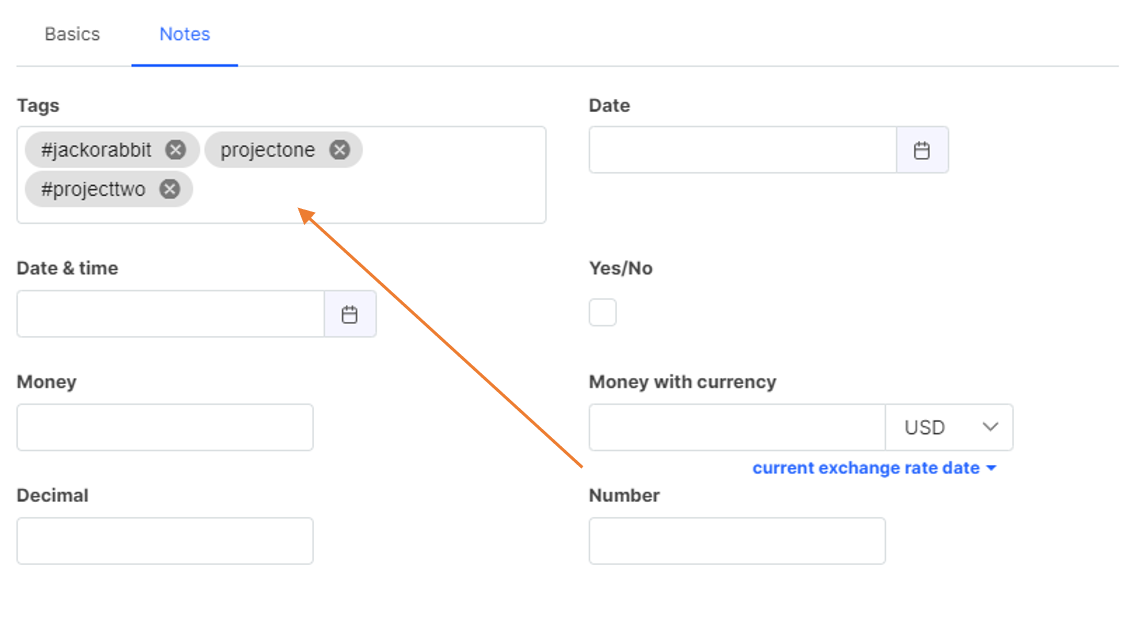Screen dimensions: 1132x624
Task: Select the #jackorabbit tag chip
Action: pyautogui.click(x=96, y=150)
